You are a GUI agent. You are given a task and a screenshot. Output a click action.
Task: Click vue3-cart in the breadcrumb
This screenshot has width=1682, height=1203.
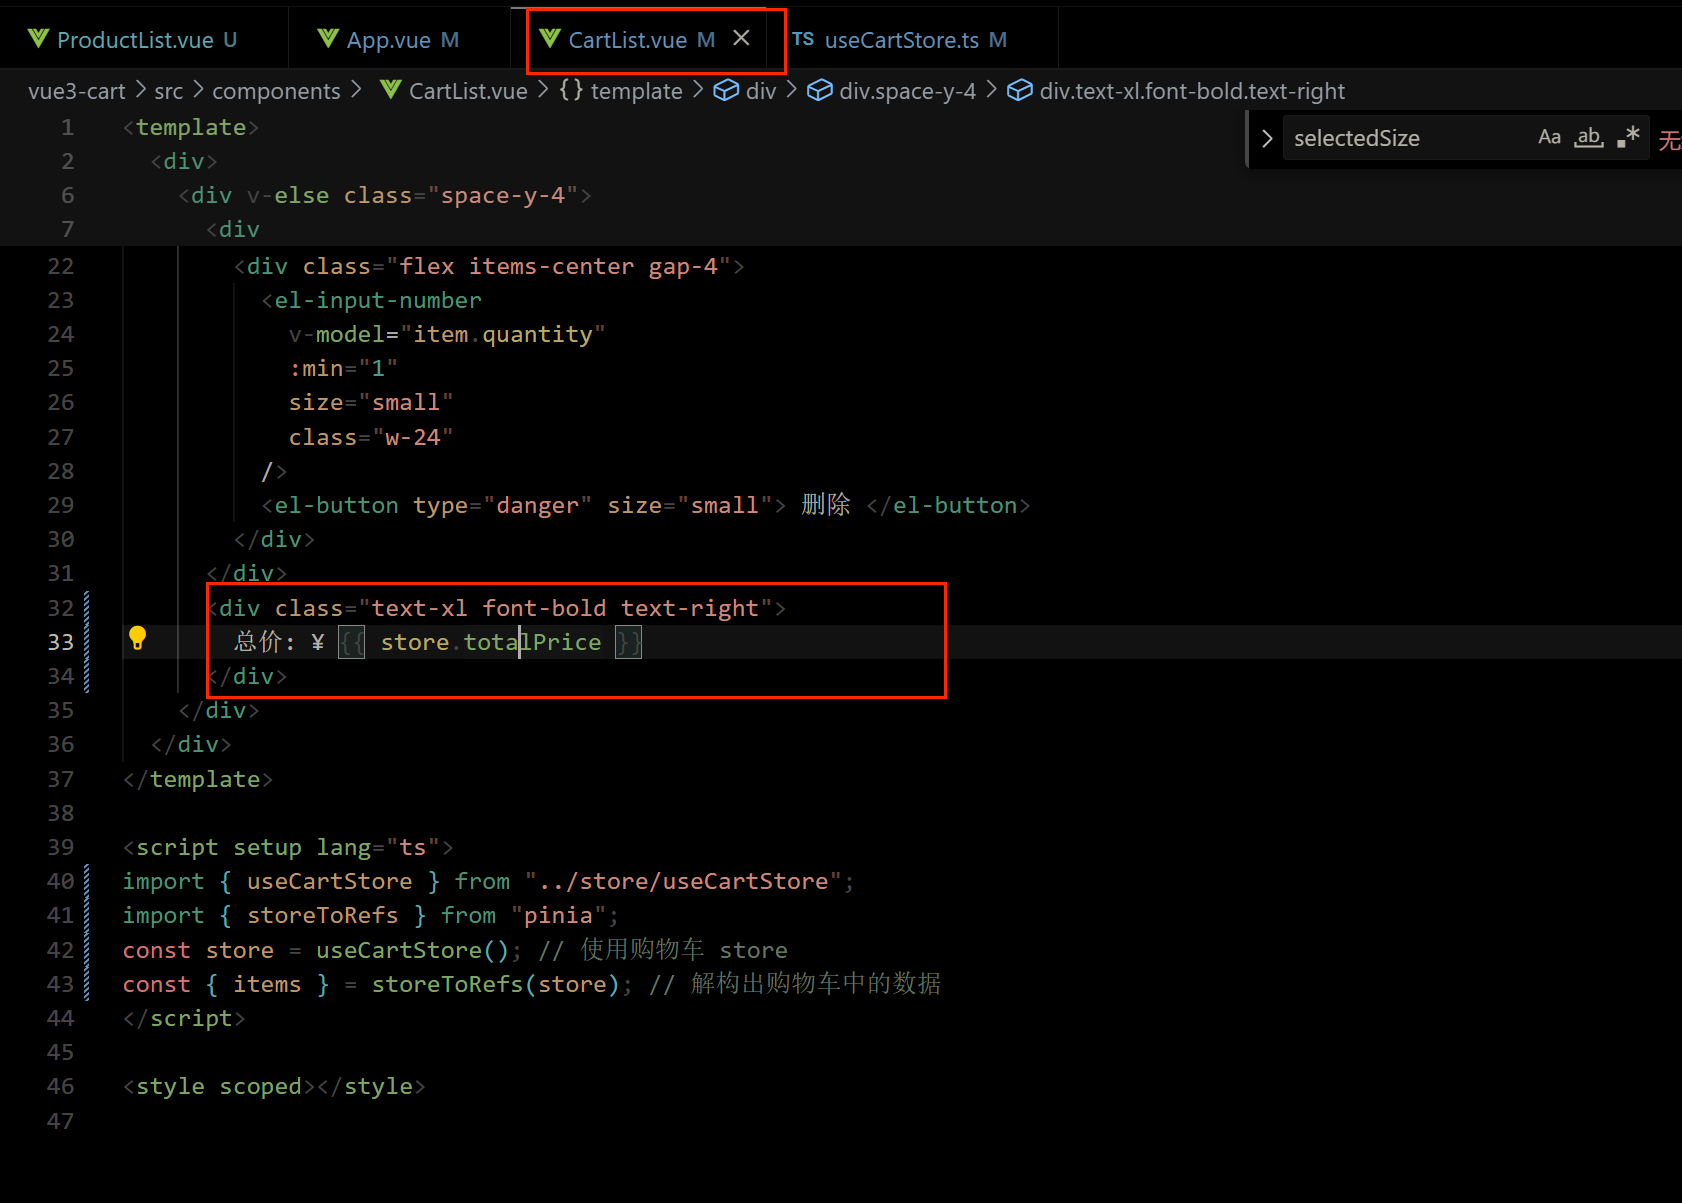pos(77,91)
